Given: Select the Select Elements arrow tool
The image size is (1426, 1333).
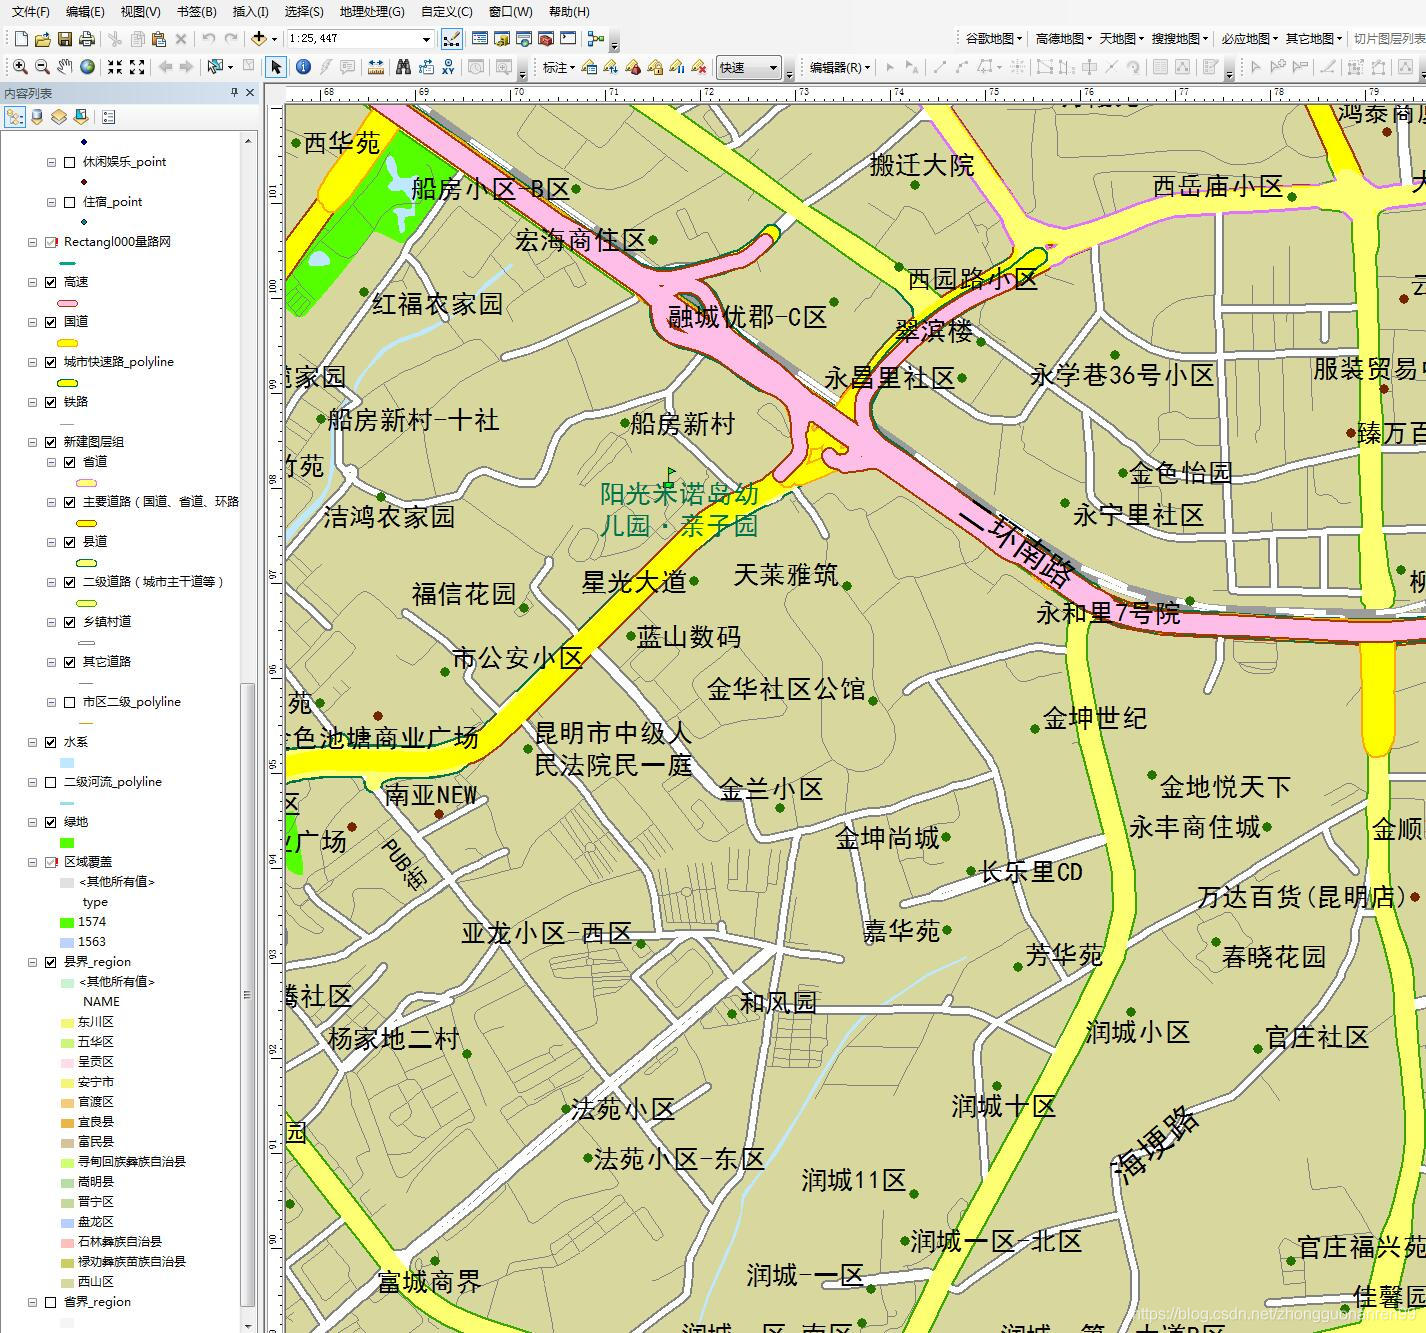Looking at the screenshot, I should coord(276,67).
